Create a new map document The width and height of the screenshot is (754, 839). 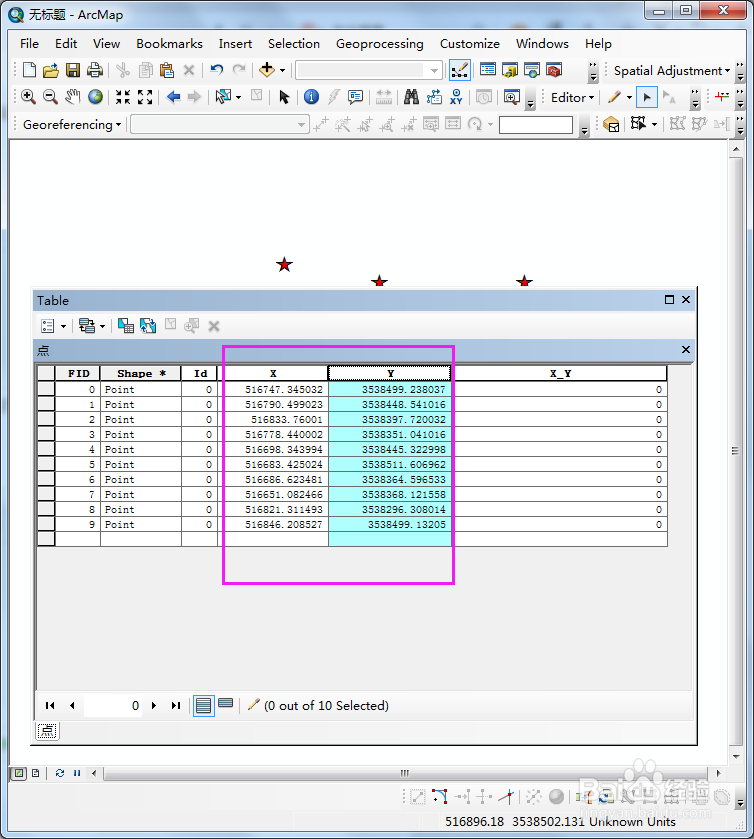[x=29, y=70]
